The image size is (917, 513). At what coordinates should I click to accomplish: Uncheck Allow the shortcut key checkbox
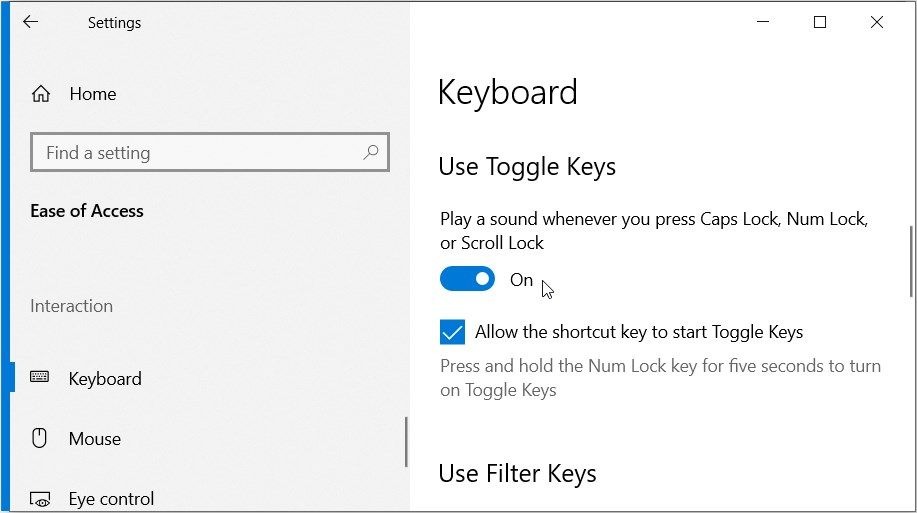click(x=453, y=332)
